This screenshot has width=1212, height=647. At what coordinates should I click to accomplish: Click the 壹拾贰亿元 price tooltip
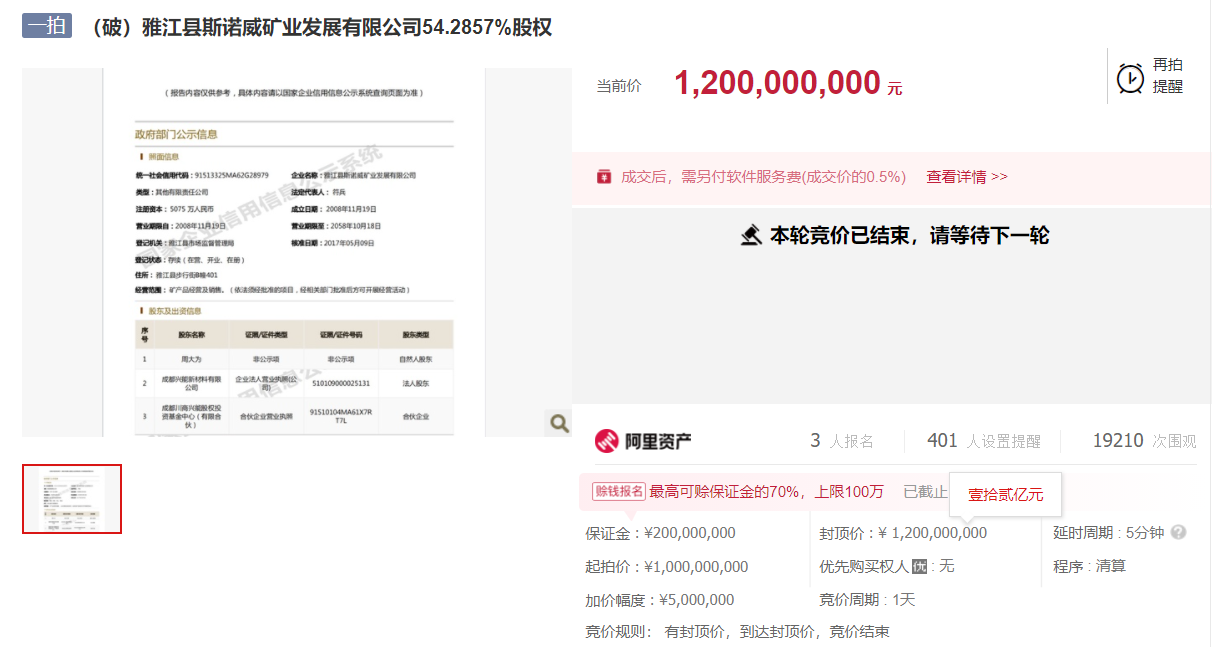(x=1005, y=494)
